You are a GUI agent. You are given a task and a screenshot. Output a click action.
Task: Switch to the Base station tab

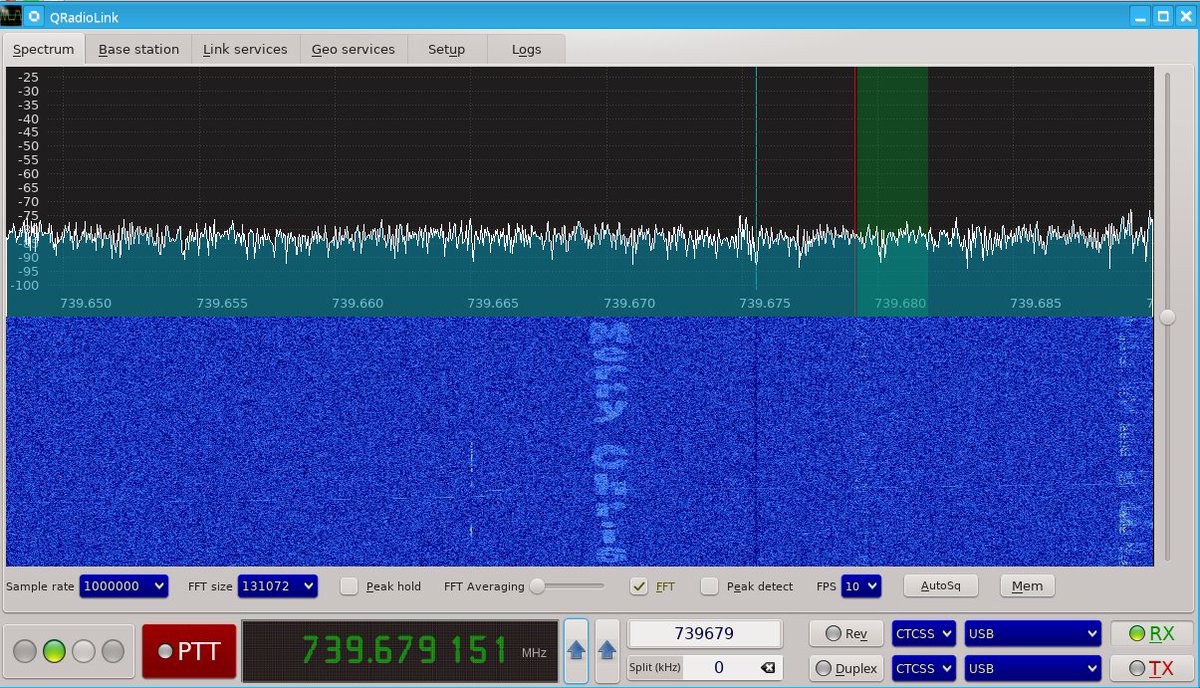(139, 49)
